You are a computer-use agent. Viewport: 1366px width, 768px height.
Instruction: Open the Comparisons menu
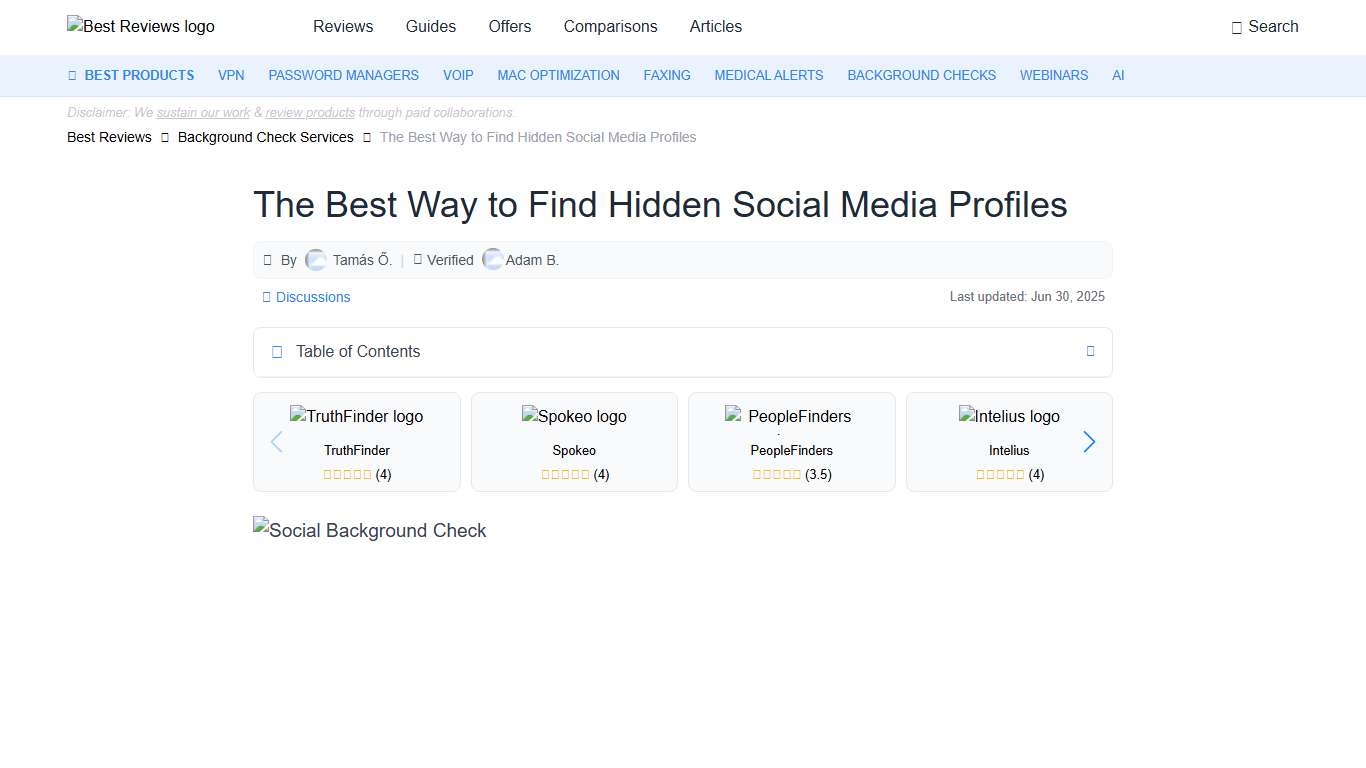pos(610,27)
